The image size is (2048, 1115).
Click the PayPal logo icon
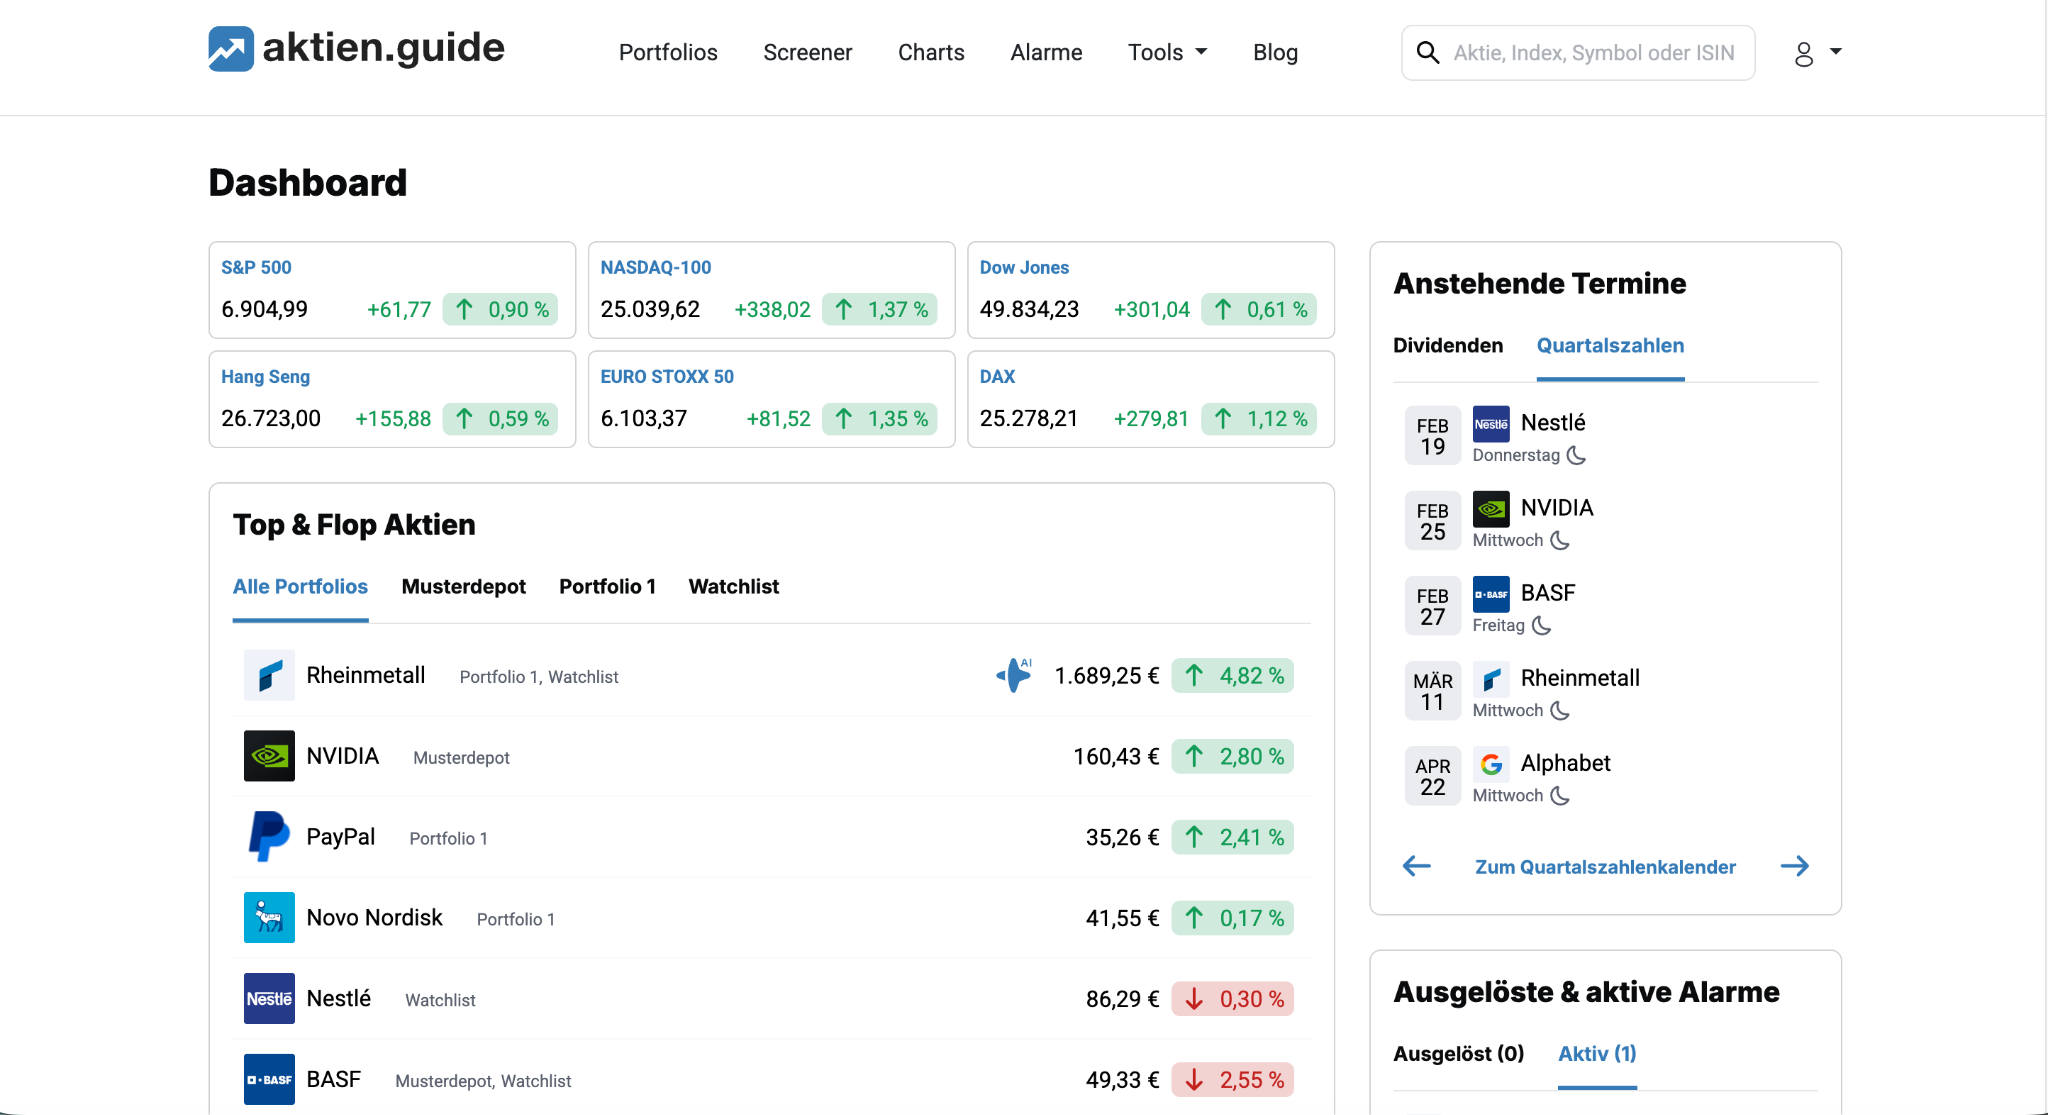pyautogui.click(x=269, y=837)
